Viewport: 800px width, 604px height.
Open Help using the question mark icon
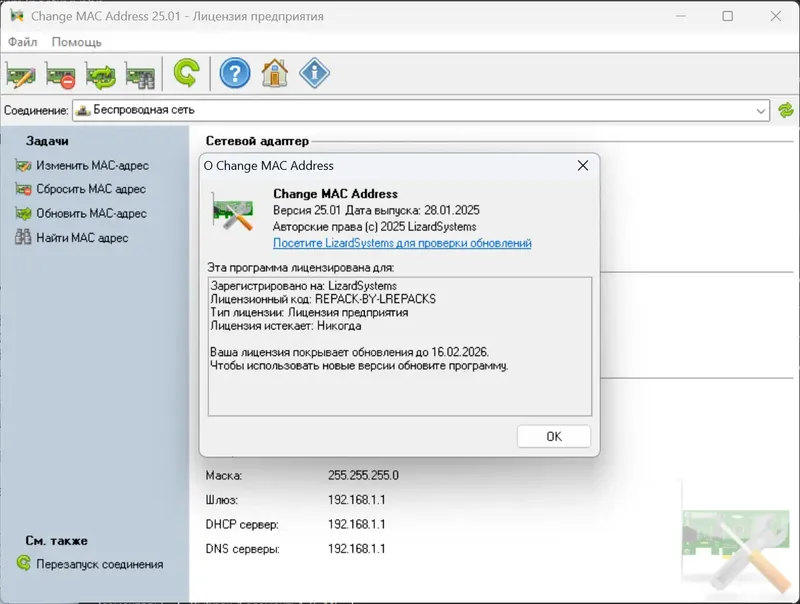233,74
